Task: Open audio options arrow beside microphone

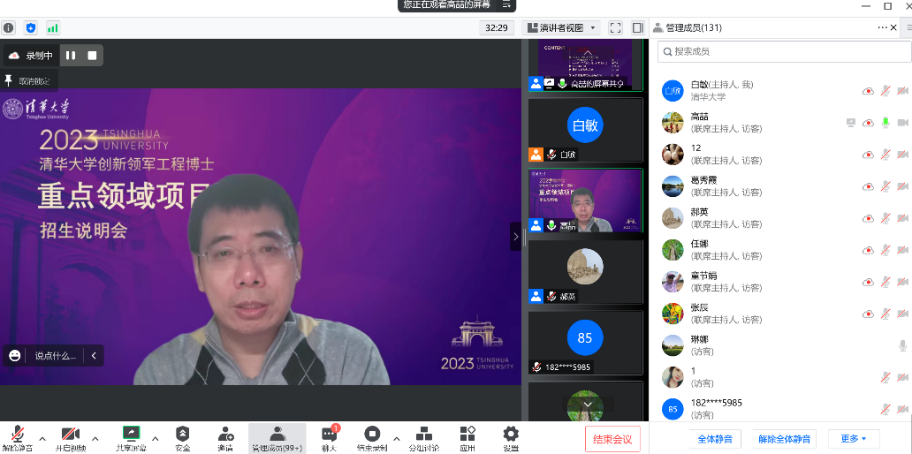Action: (x=42, y=438)
